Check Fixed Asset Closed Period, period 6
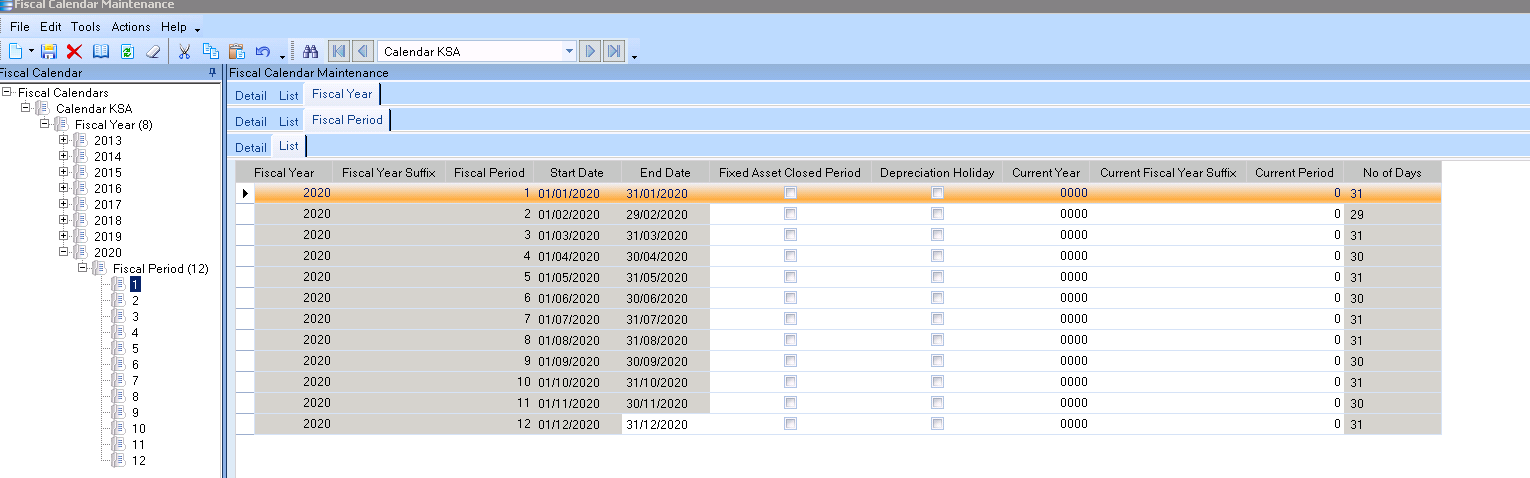 791,298
